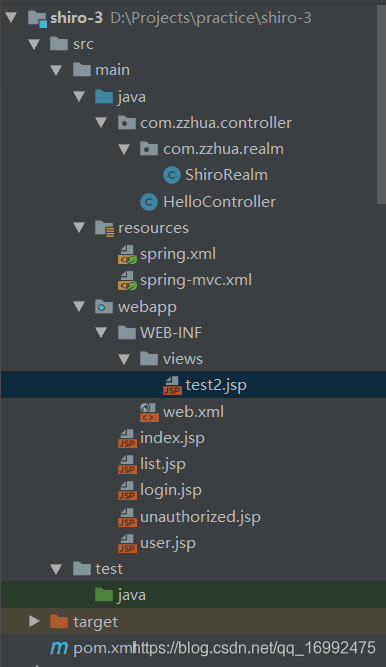Collapse the WEB-INF folder arrow
The height and width of the screenshot is (667, 386).
click(x=101, y=332)
